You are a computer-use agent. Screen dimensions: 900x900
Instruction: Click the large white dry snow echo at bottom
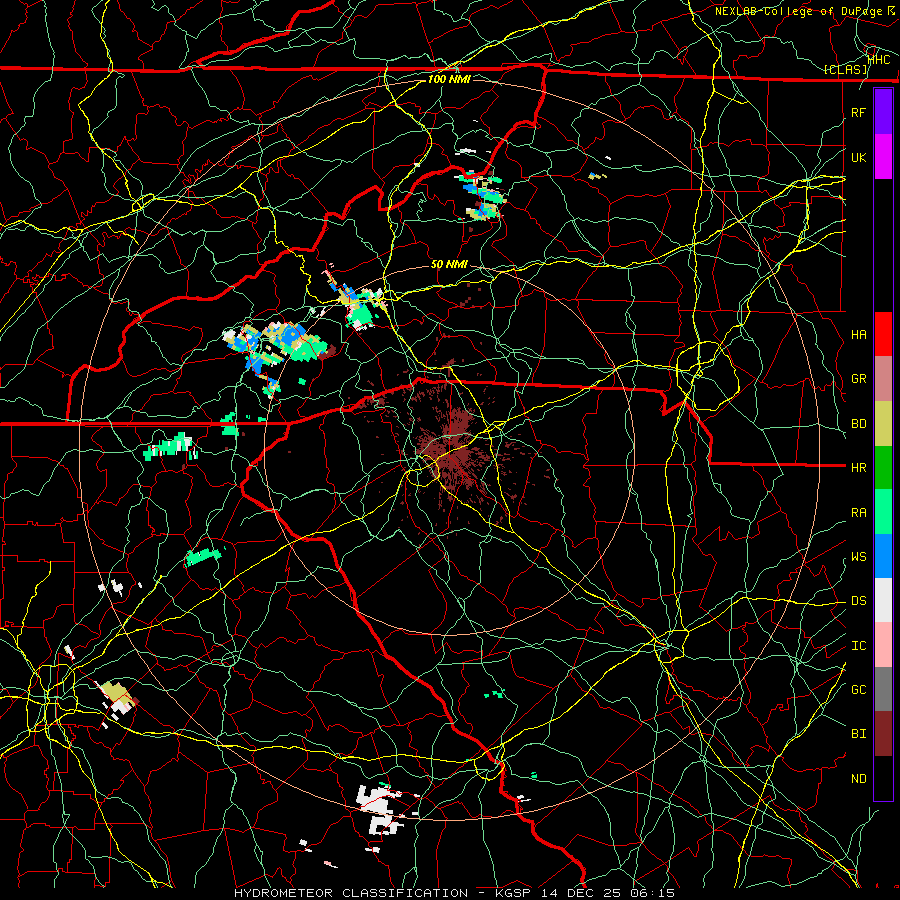point(379,809)
